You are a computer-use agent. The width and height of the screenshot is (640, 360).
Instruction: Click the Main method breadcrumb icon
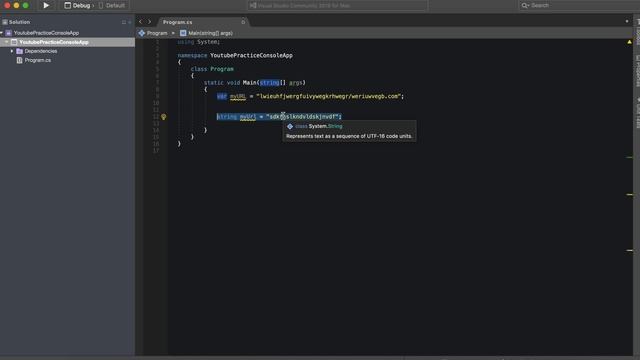[183, 33]
